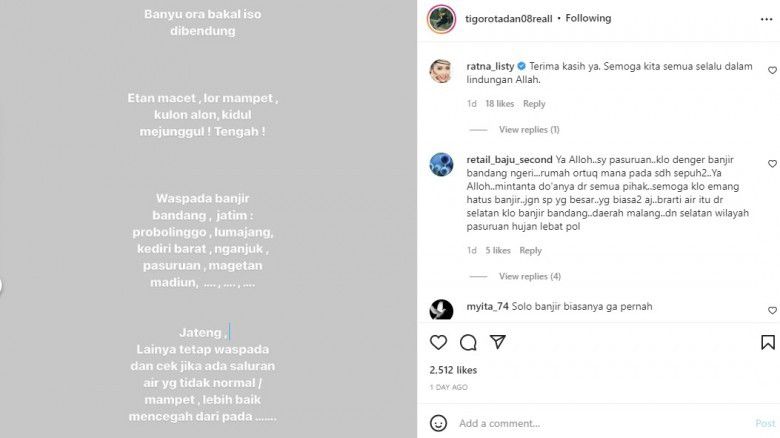Like myita_74's comment
The width and height of the screenshot is (780, 438).
[772, 311]
